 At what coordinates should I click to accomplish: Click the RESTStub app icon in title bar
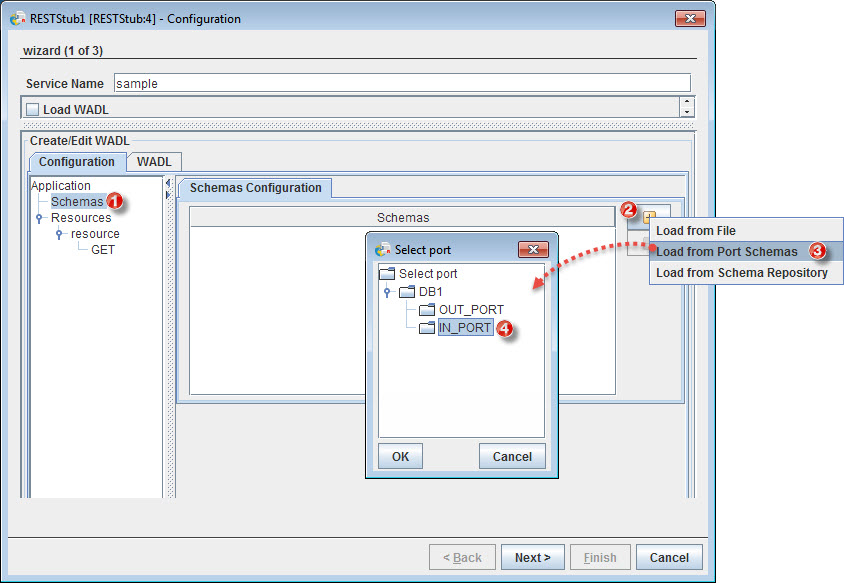click(17, 18)
